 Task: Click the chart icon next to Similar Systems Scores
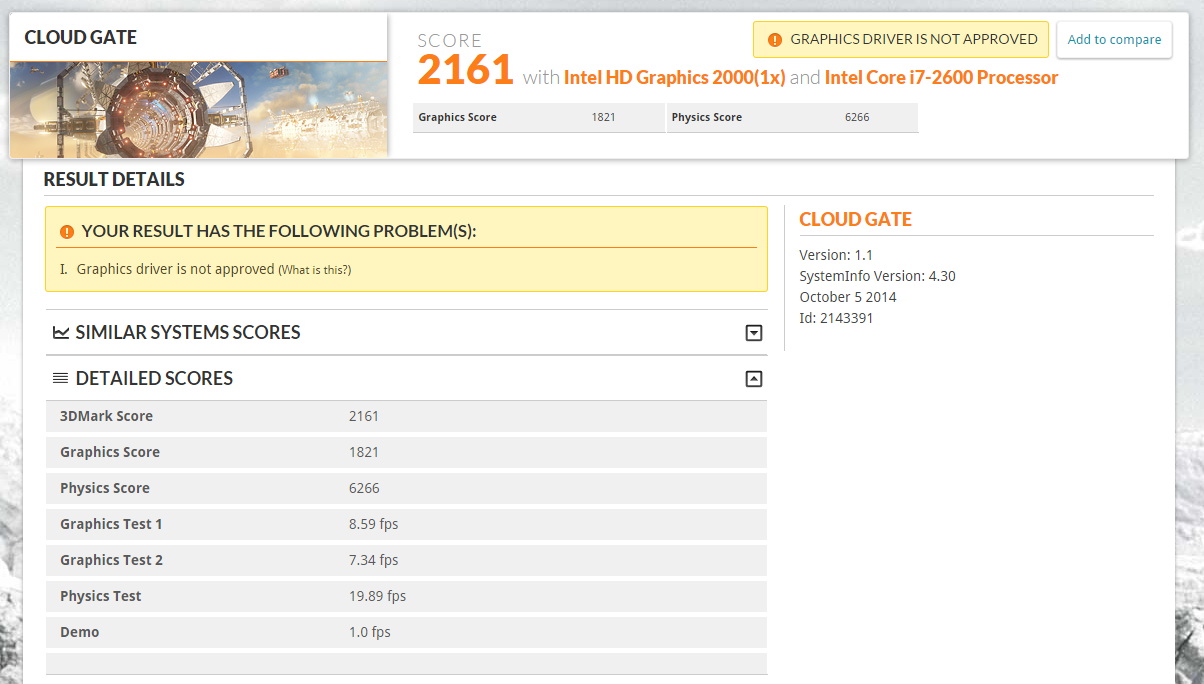click(61, 333)
